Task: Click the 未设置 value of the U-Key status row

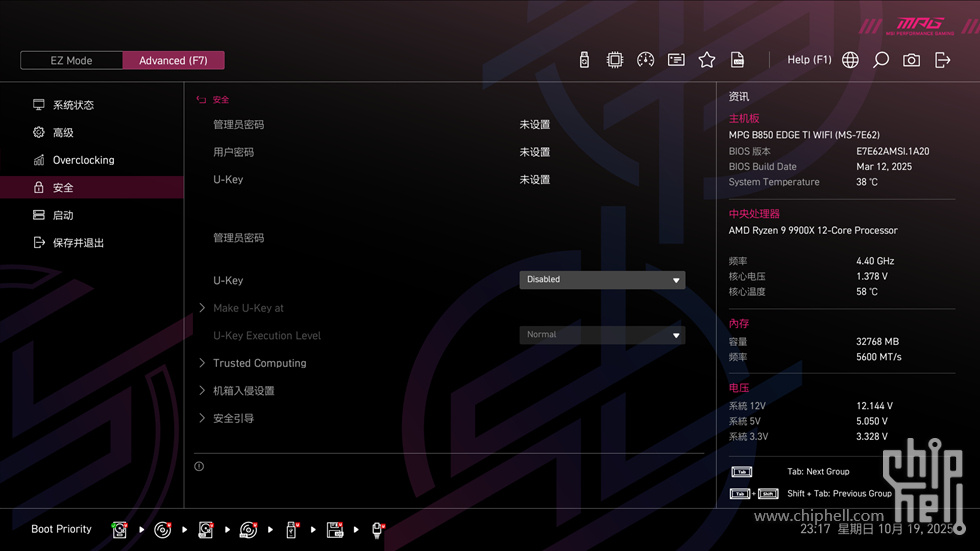Action: [x=534, y=179]
